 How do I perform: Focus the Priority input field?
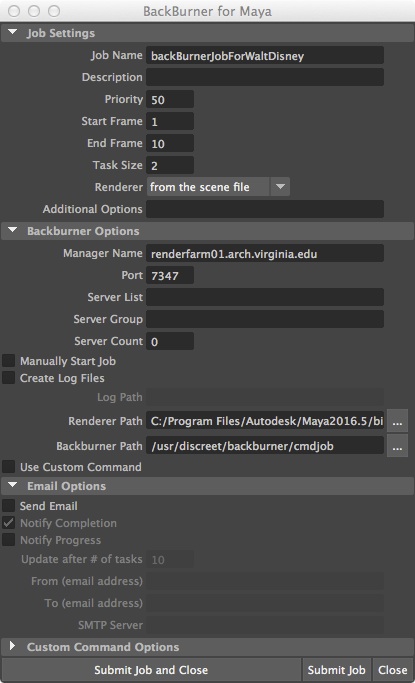[x=170, y=99]
